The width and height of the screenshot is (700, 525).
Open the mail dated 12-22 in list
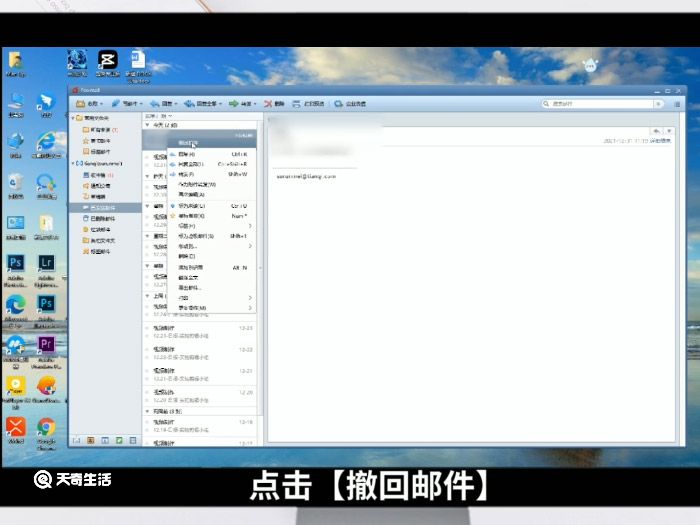(200, 353)
